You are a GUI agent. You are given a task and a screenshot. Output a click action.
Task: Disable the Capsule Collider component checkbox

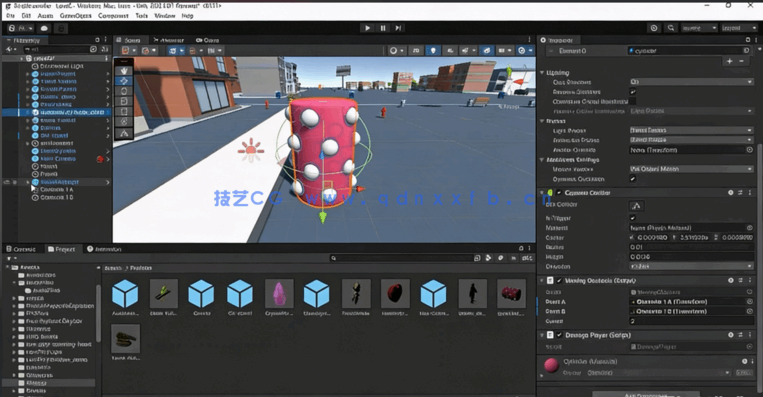click(x=559, y=193)
